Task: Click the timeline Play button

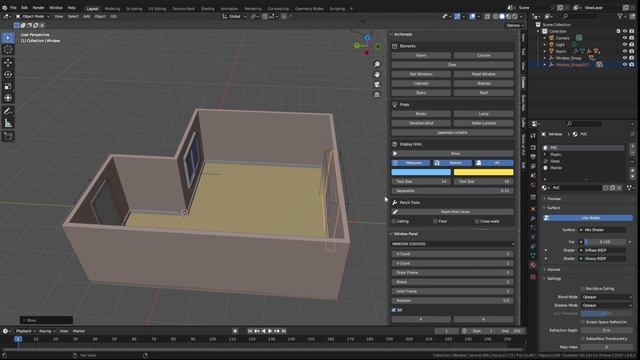Action: click(x=270, y=331)
